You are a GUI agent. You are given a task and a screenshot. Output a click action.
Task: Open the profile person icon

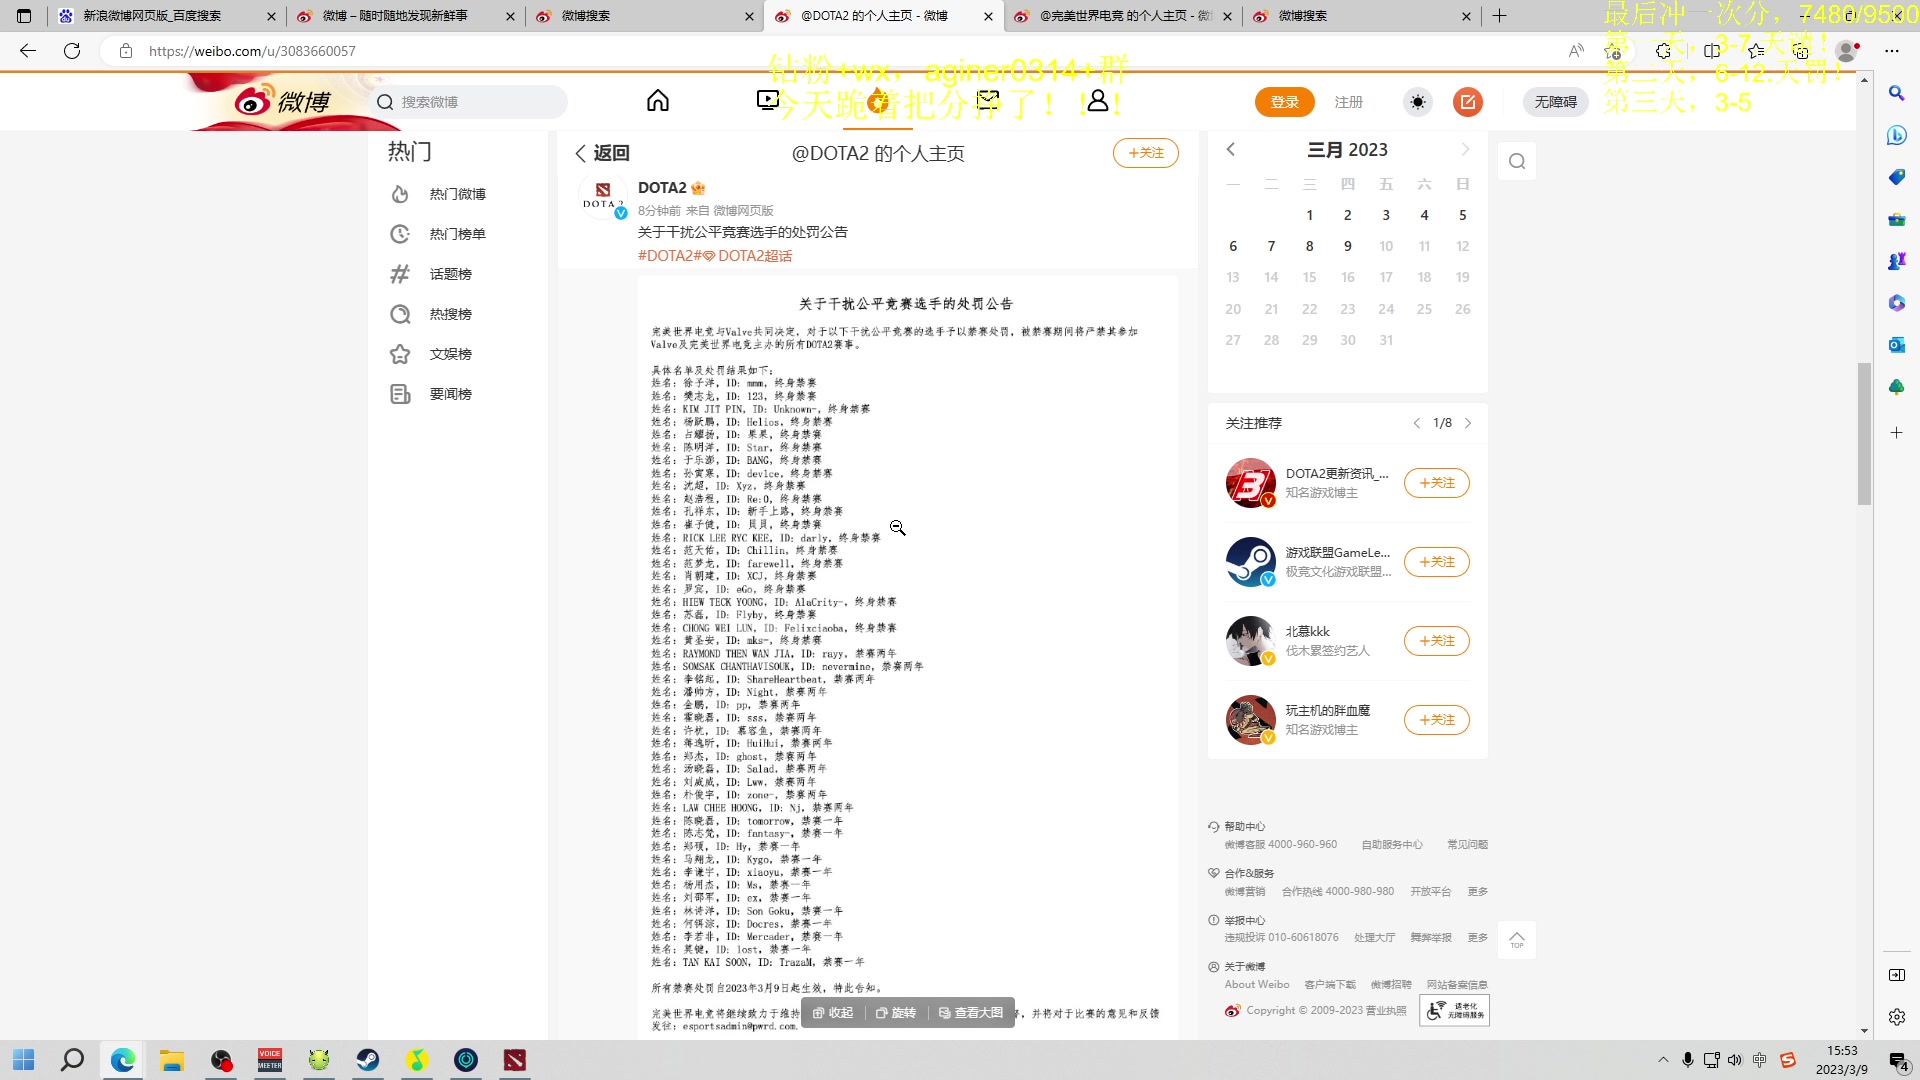click(x=1098, y=101)
